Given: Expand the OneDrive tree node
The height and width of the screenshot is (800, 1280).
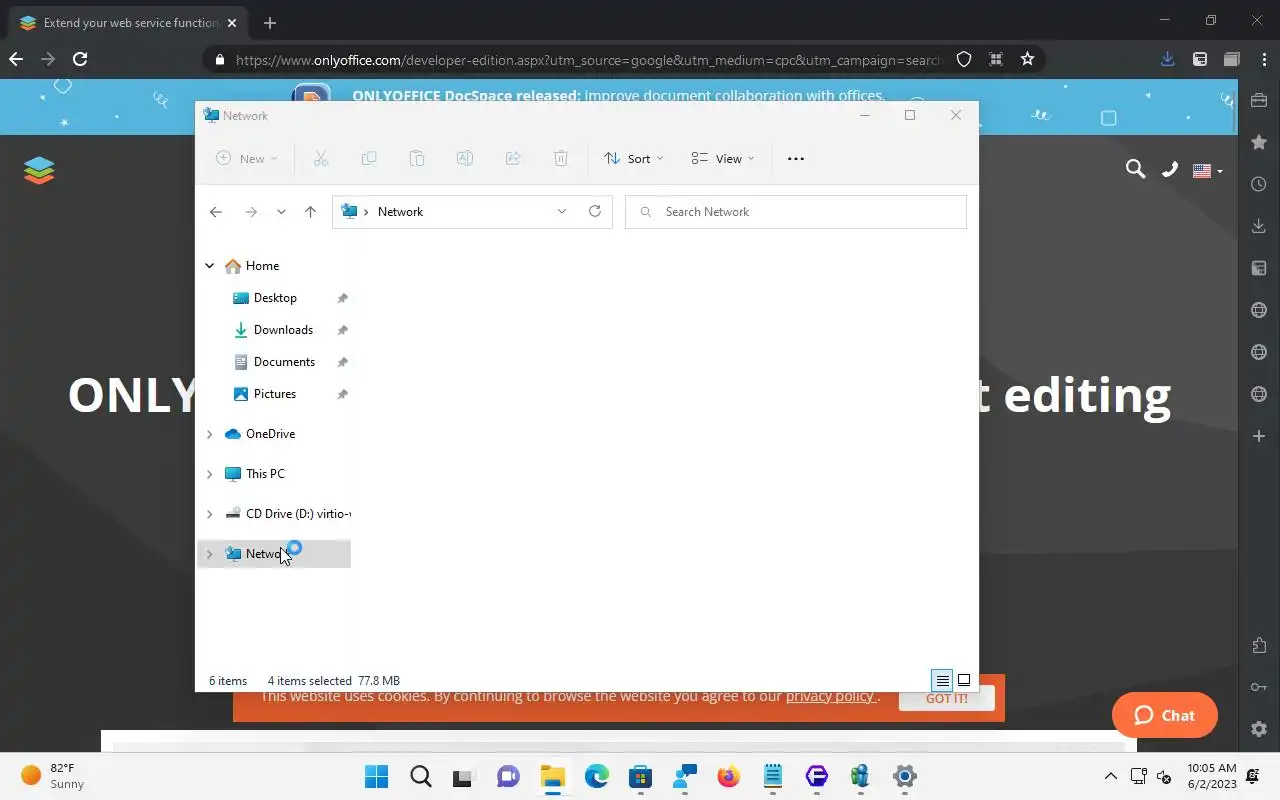Looking at the screenshot, I should tap(209, 434).
